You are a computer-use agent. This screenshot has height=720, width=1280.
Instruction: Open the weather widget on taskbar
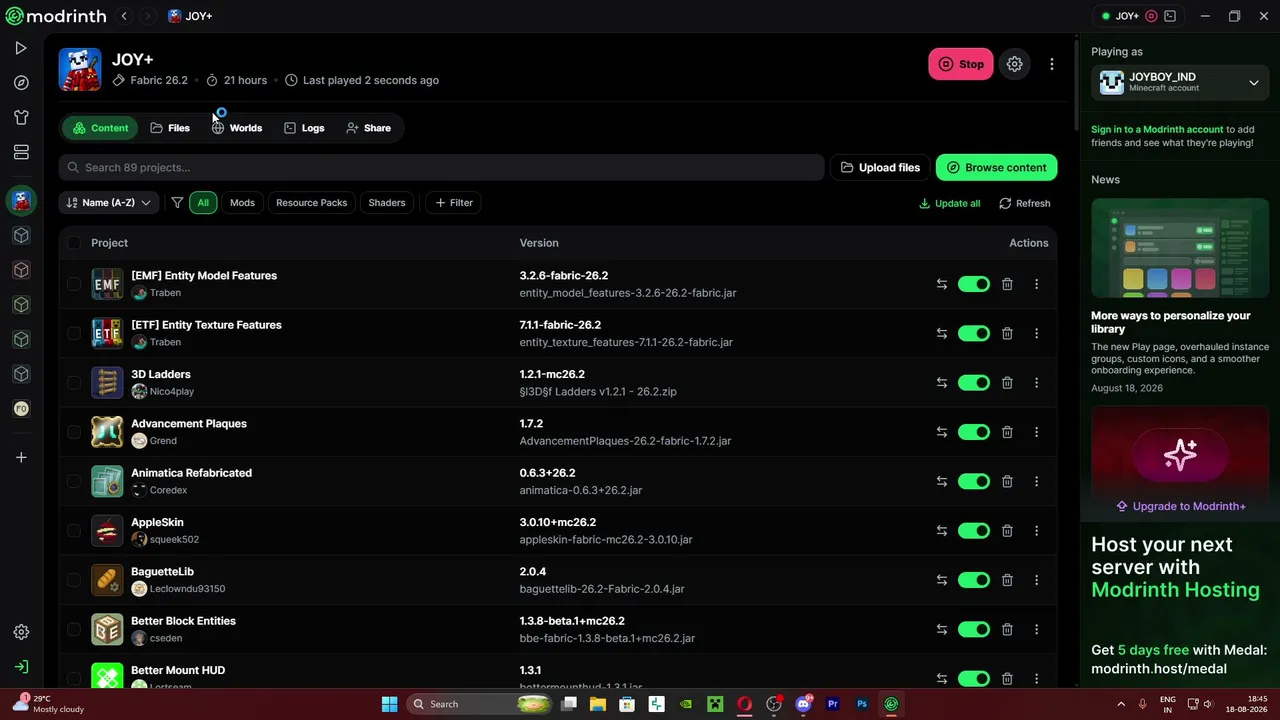pyautogui.click(x=48, y=704)
